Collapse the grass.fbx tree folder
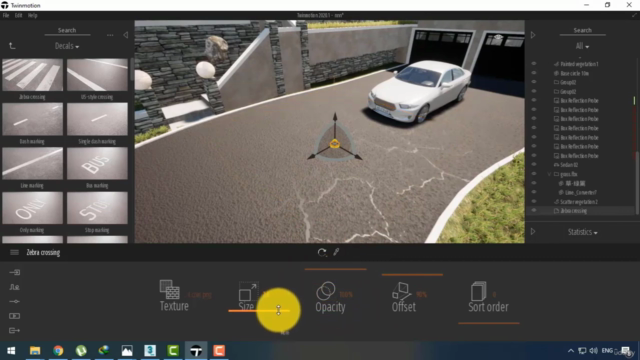 pyautogui.click(x=549, y=174)
